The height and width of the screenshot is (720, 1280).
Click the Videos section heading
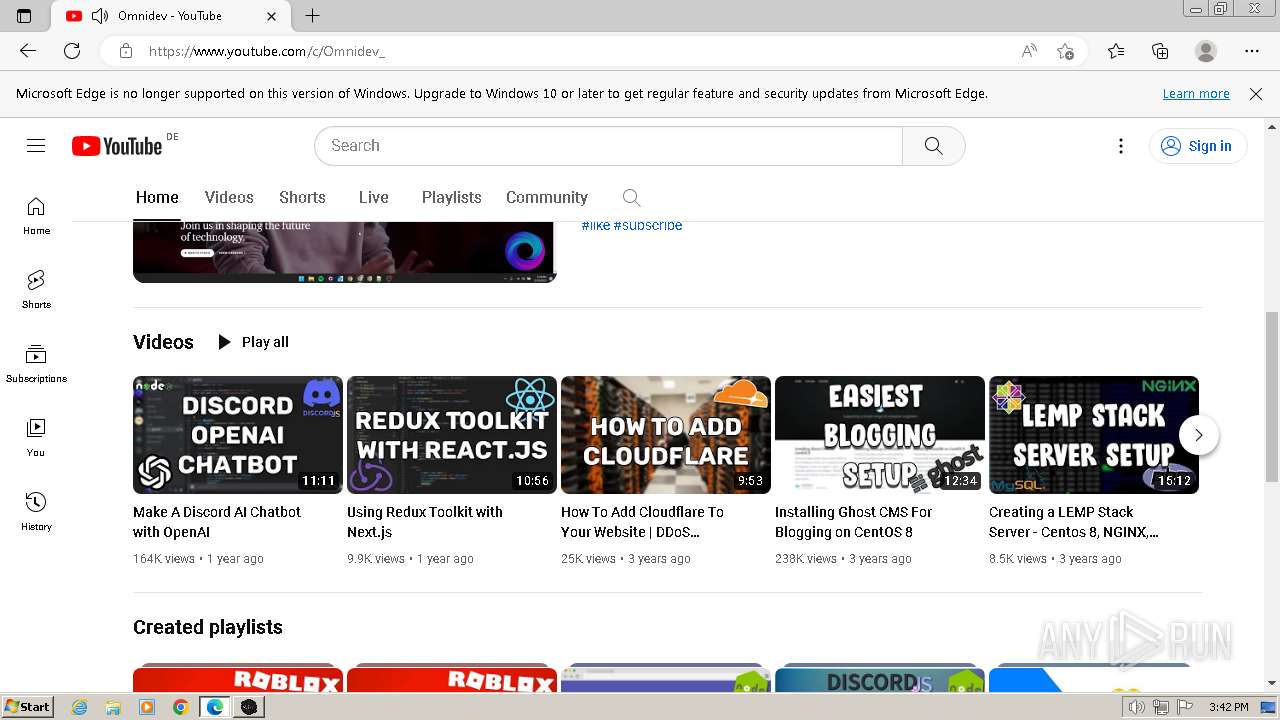[163, 342]
